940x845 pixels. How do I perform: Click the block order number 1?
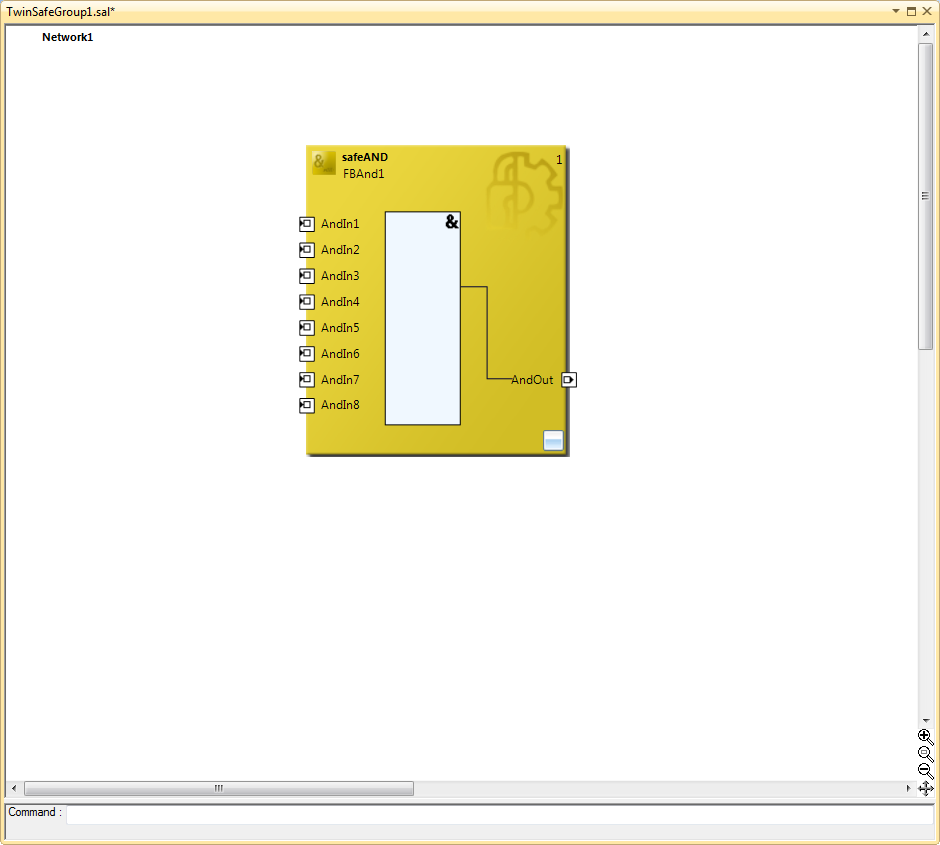559,160
